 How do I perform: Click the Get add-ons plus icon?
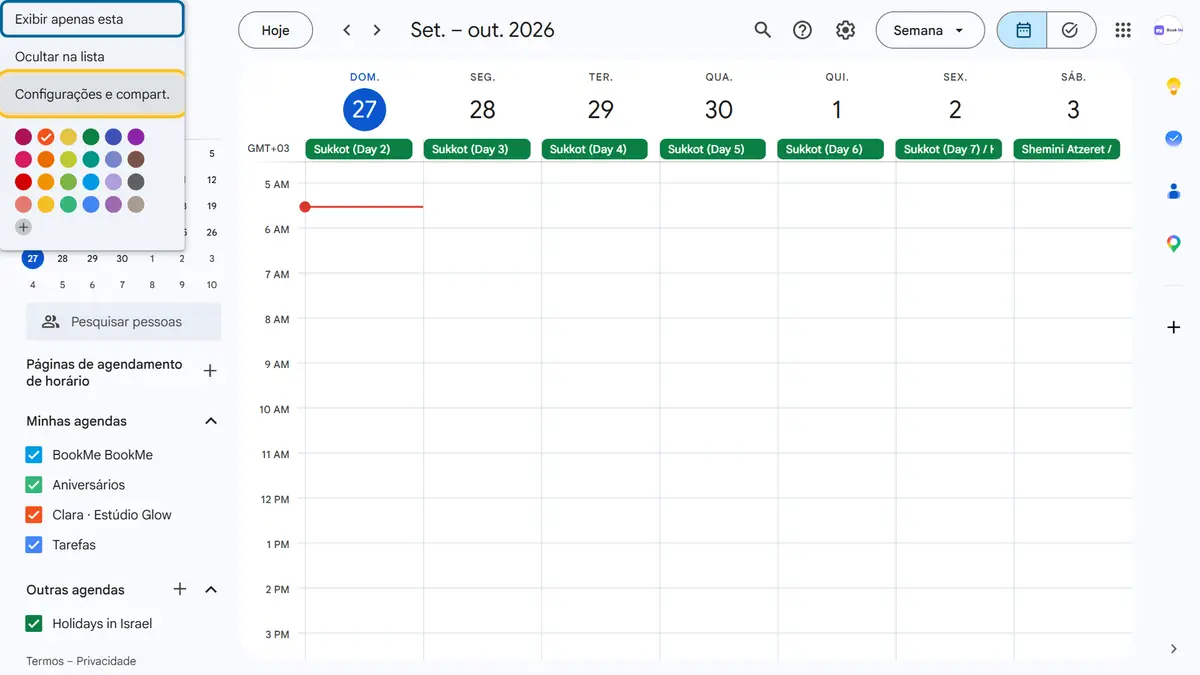point(1174,327)
